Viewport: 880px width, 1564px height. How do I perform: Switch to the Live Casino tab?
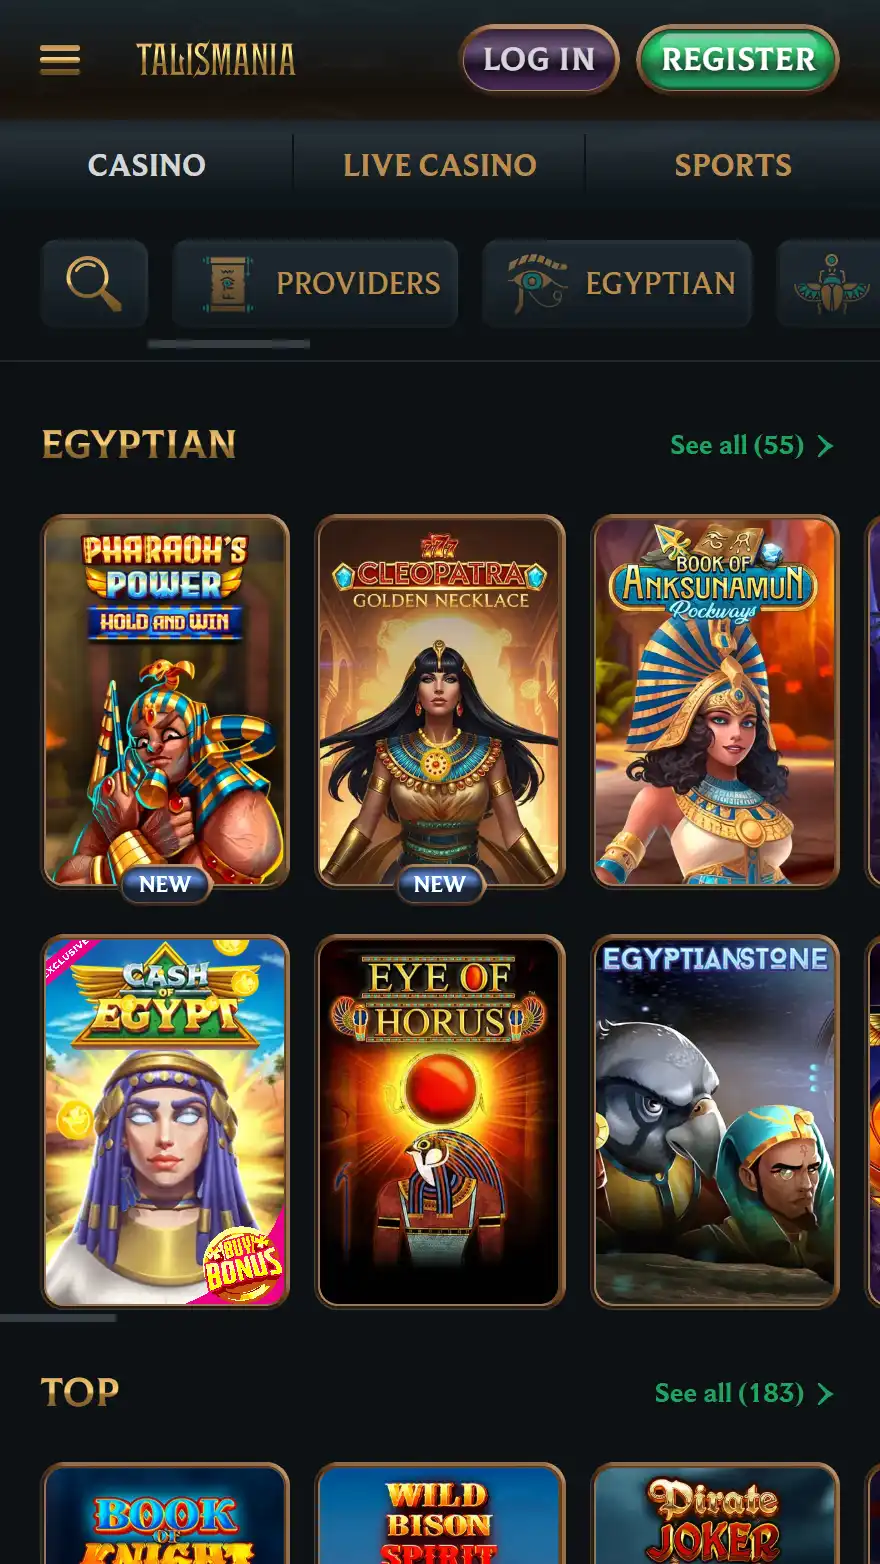click(x=440, y=165)
